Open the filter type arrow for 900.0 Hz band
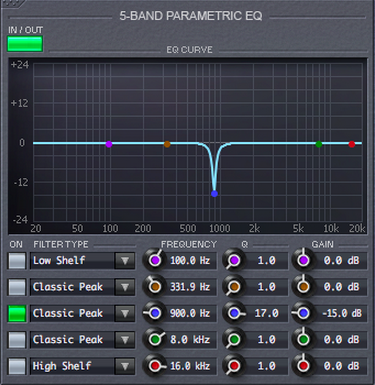 [125, 313]
